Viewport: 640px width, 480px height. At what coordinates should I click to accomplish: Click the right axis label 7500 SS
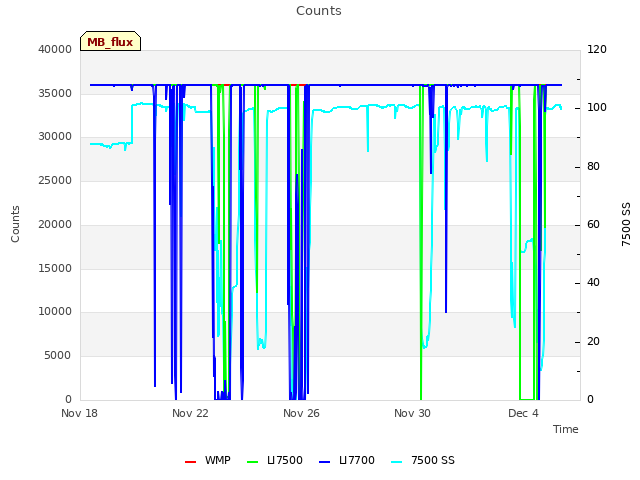click(626, 224)
